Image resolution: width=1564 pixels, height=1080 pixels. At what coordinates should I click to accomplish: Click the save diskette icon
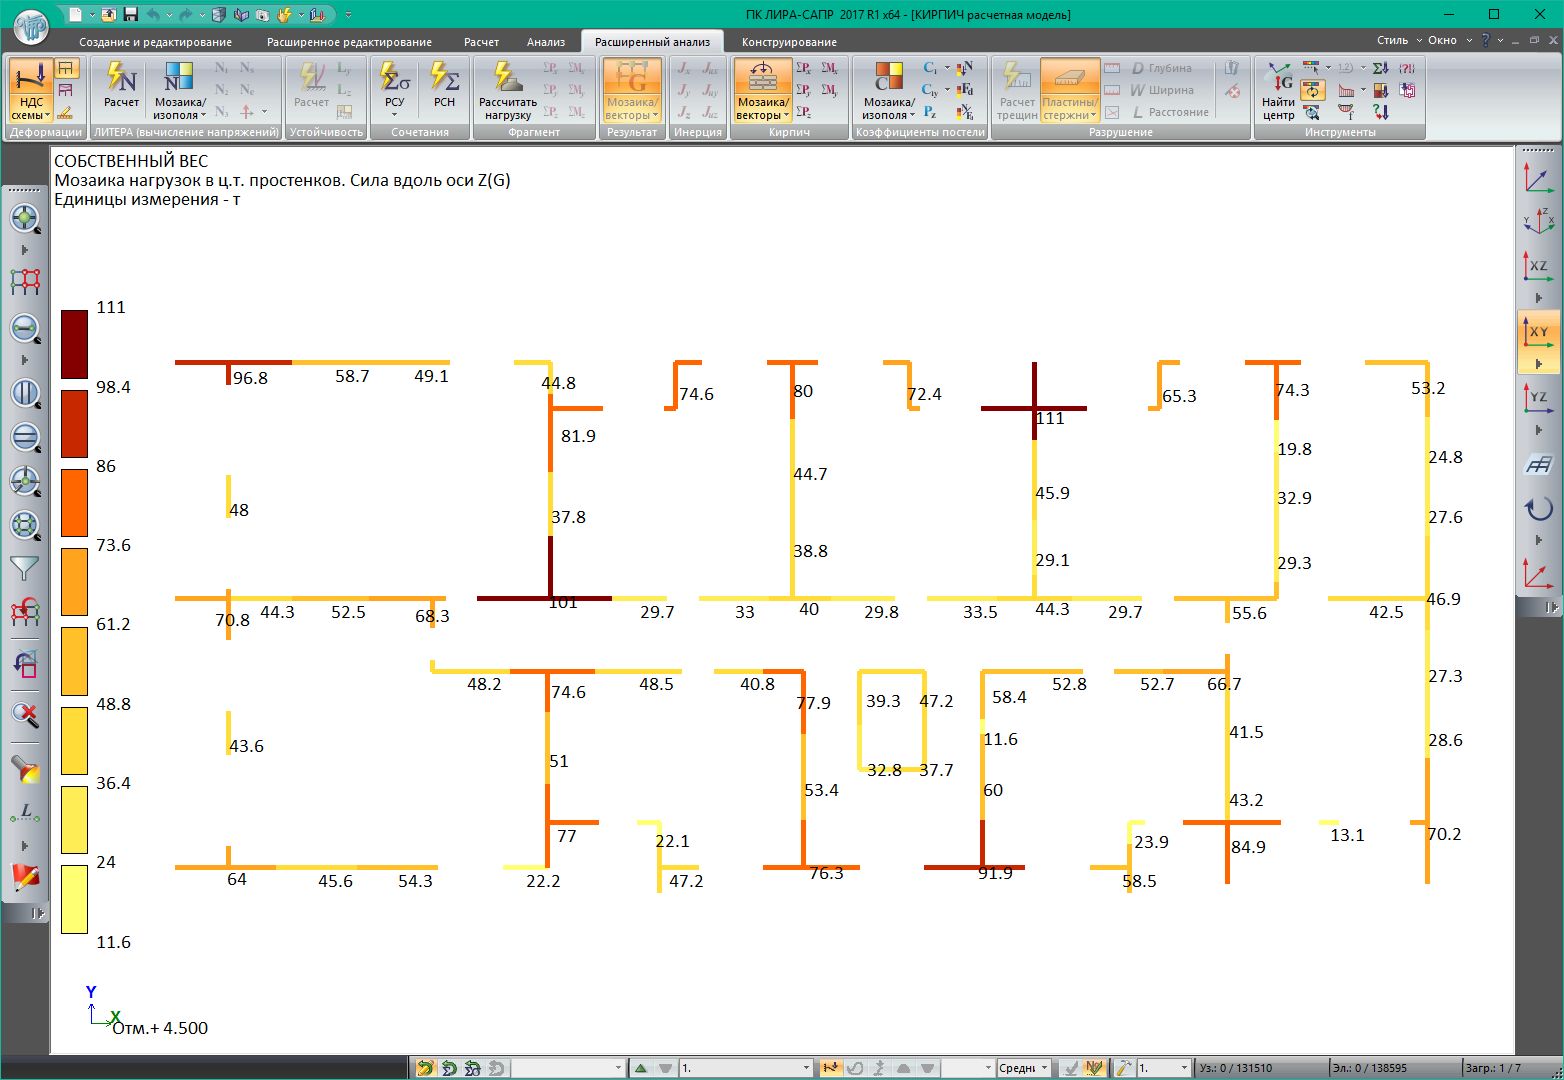130,15
